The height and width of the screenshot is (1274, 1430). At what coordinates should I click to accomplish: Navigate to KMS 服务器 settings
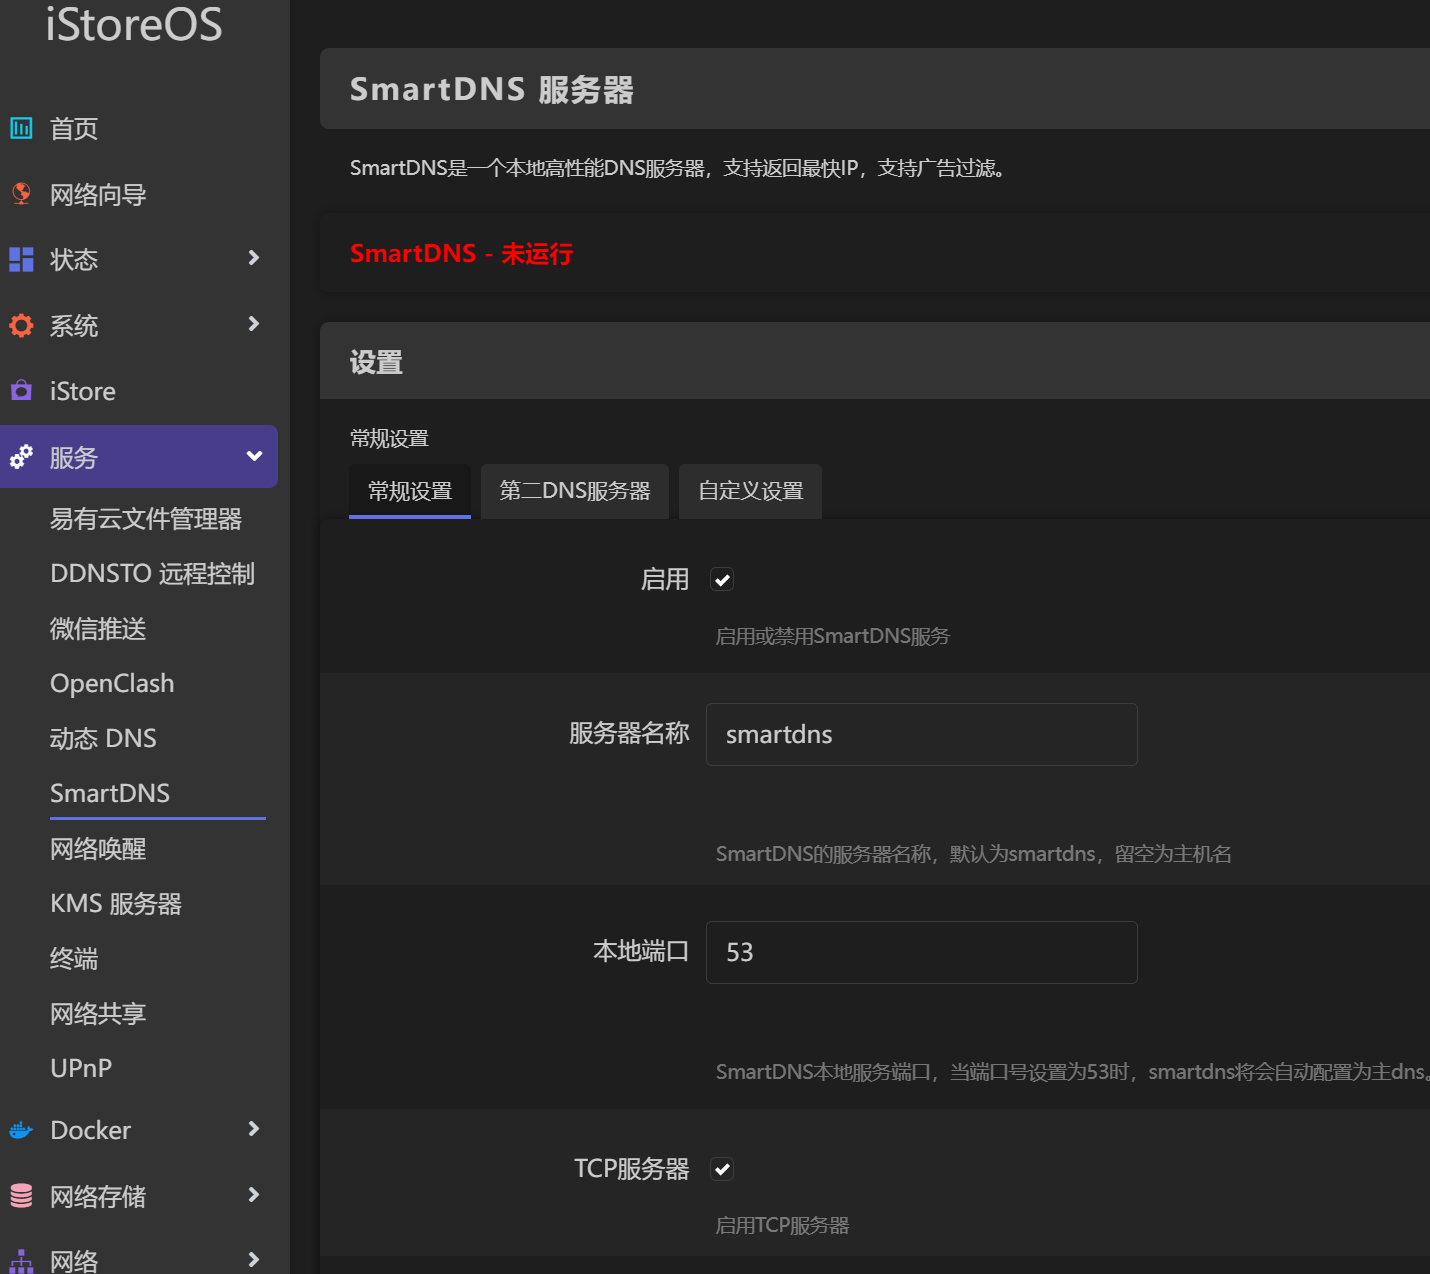tap(115, 903)
